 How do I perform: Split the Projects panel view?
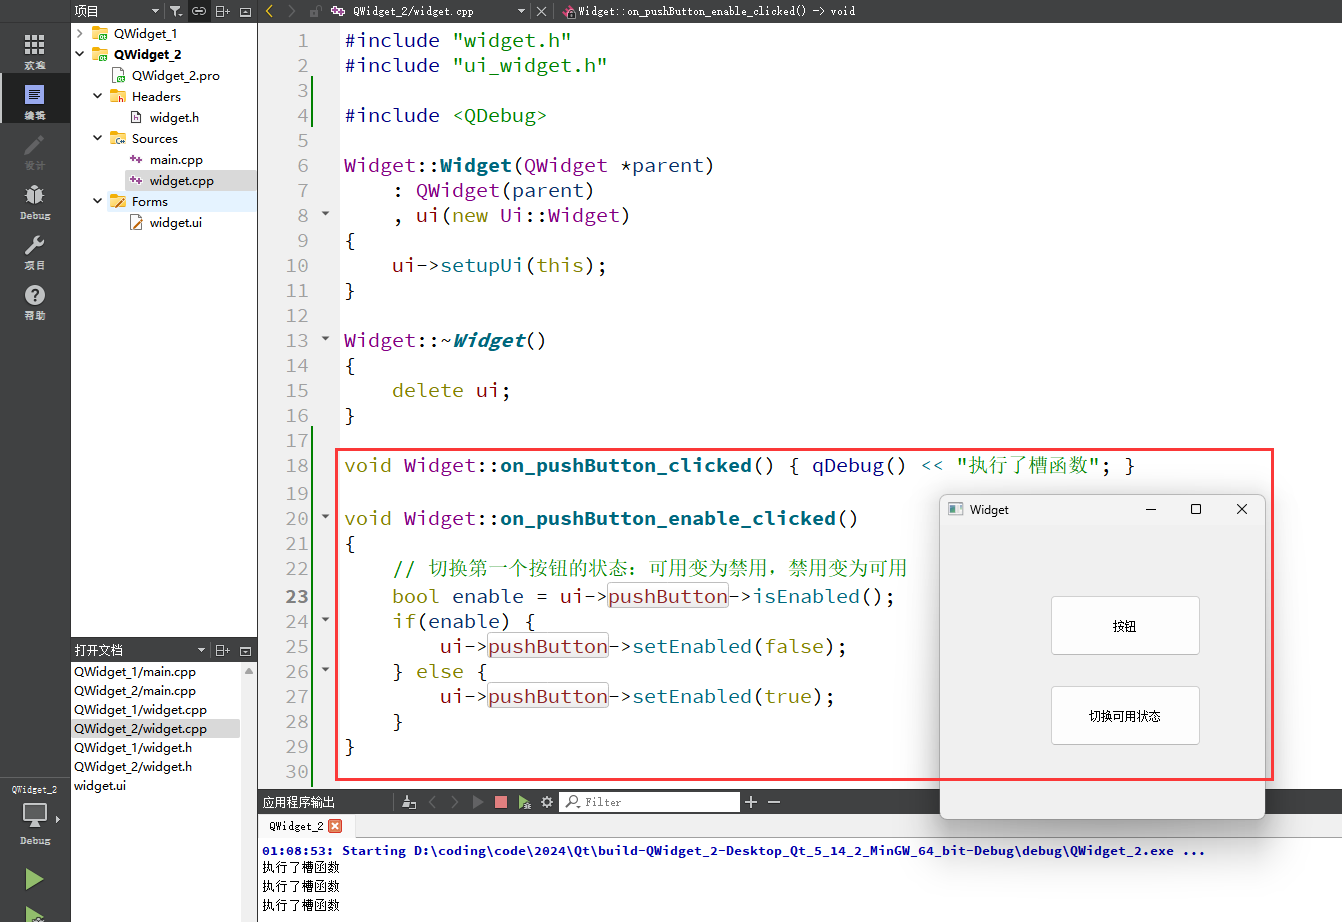click(222, 11)
